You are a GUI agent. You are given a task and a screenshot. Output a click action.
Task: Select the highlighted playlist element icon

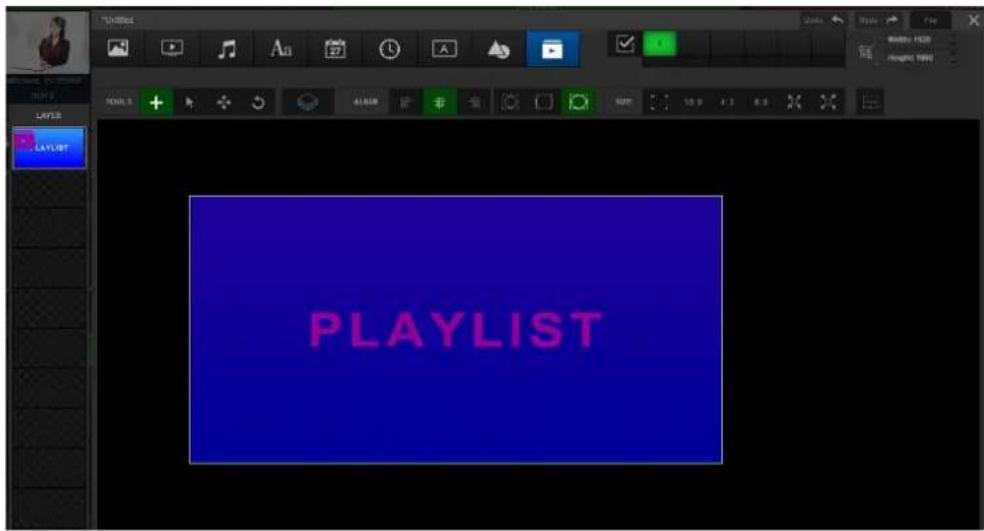(552, 48)
